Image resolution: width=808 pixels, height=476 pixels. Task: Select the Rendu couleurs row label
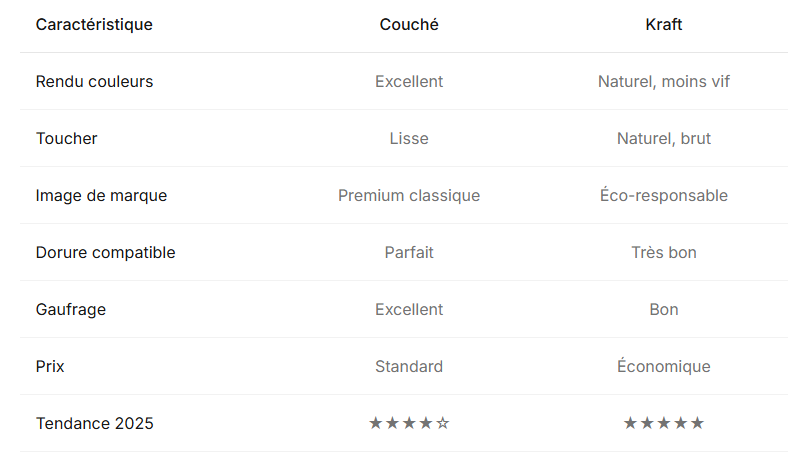[94, 81]
